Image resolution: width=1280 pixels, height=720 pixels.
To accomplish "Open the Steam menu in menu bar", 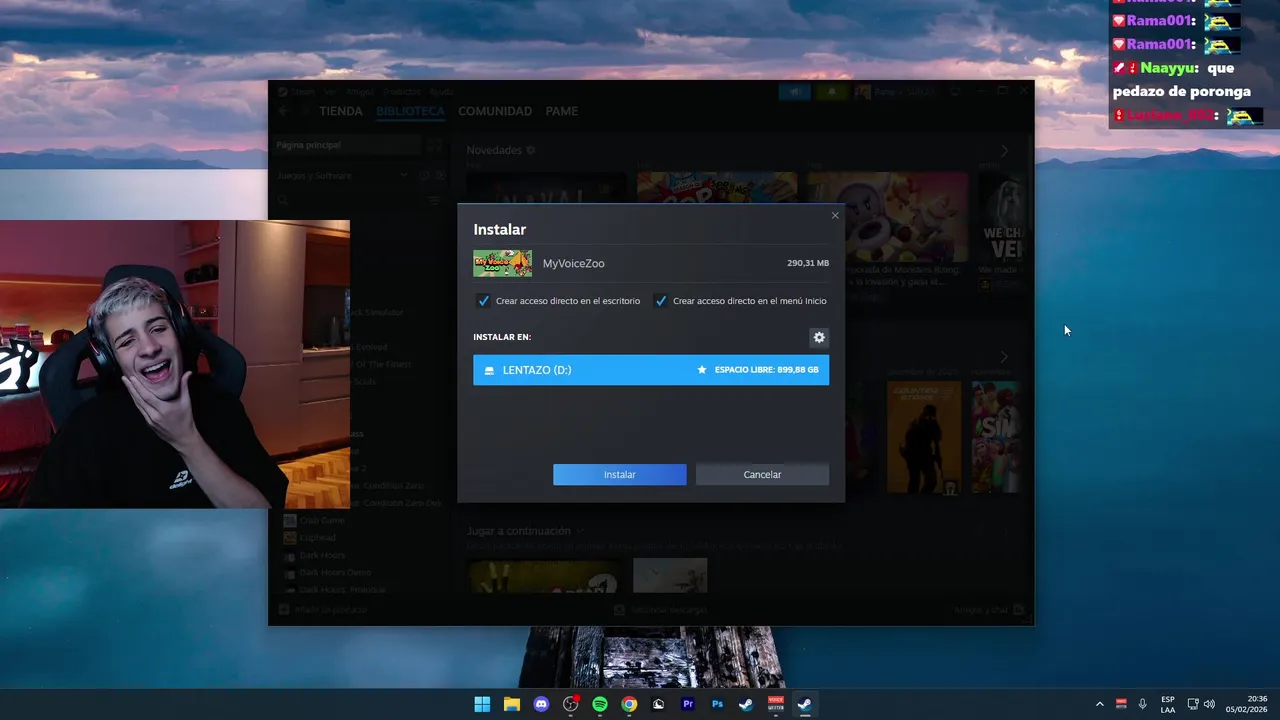I will pyautogui.click(x=302, y=91).
